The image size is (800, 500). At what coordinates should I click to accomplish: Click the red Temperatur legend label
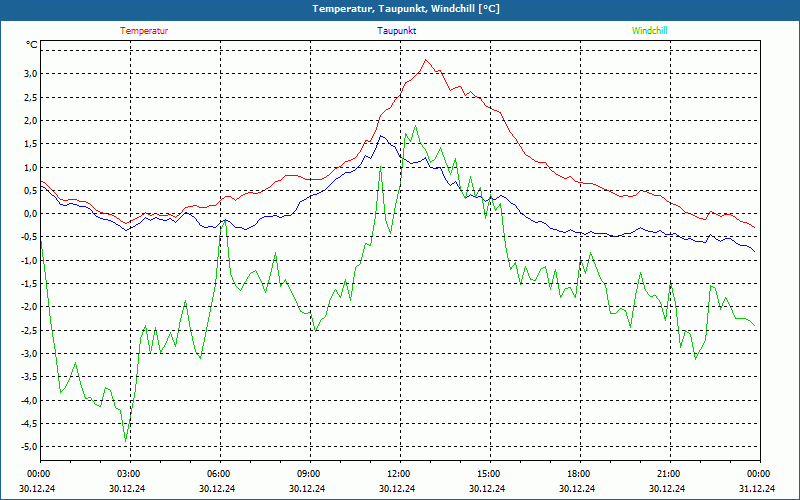[144, 31]
